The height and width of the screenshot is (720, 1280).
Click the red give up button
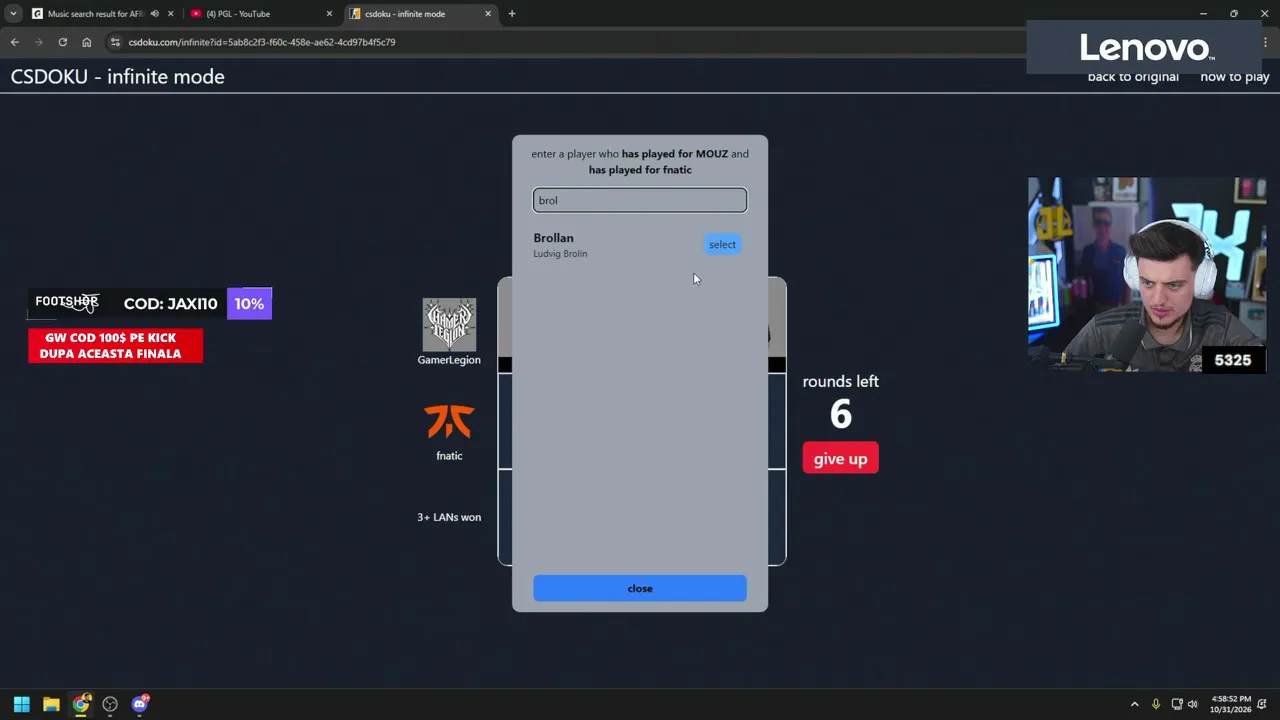(840, 459)
